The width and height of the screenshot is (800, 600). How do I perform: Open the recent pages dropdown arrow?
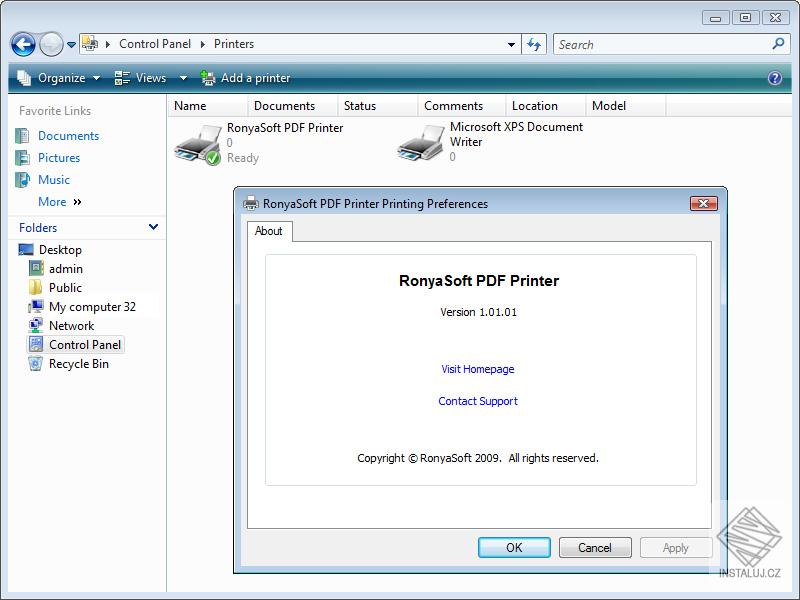click(71, 45)
